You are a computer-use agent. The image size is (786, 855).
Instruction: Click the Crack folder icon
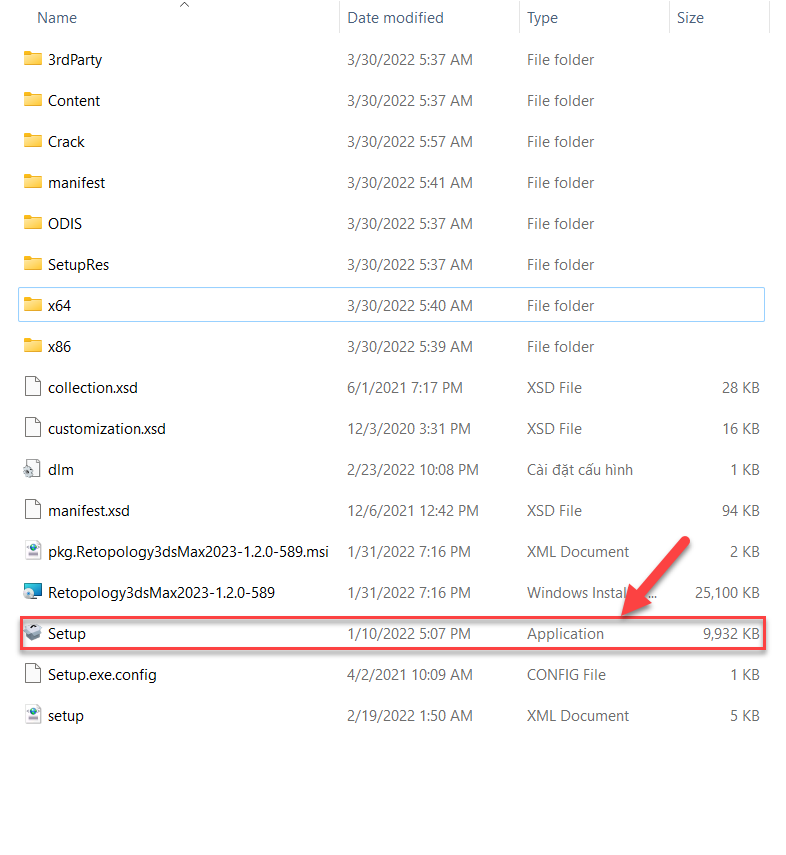pos(34,141)
